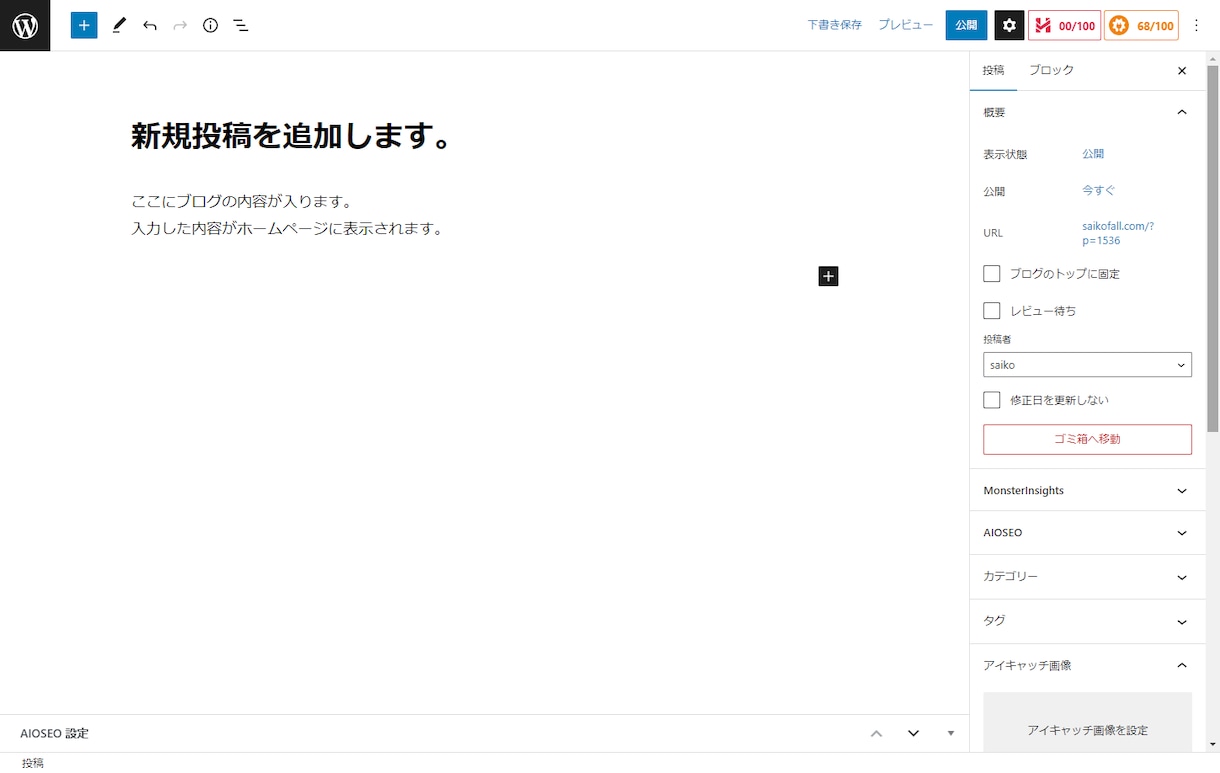This screenshot has width=1220, height=773.
Task: Click the post title 新規投稿を追加します。
Action: pyautogui.click(x=293, y=136)
